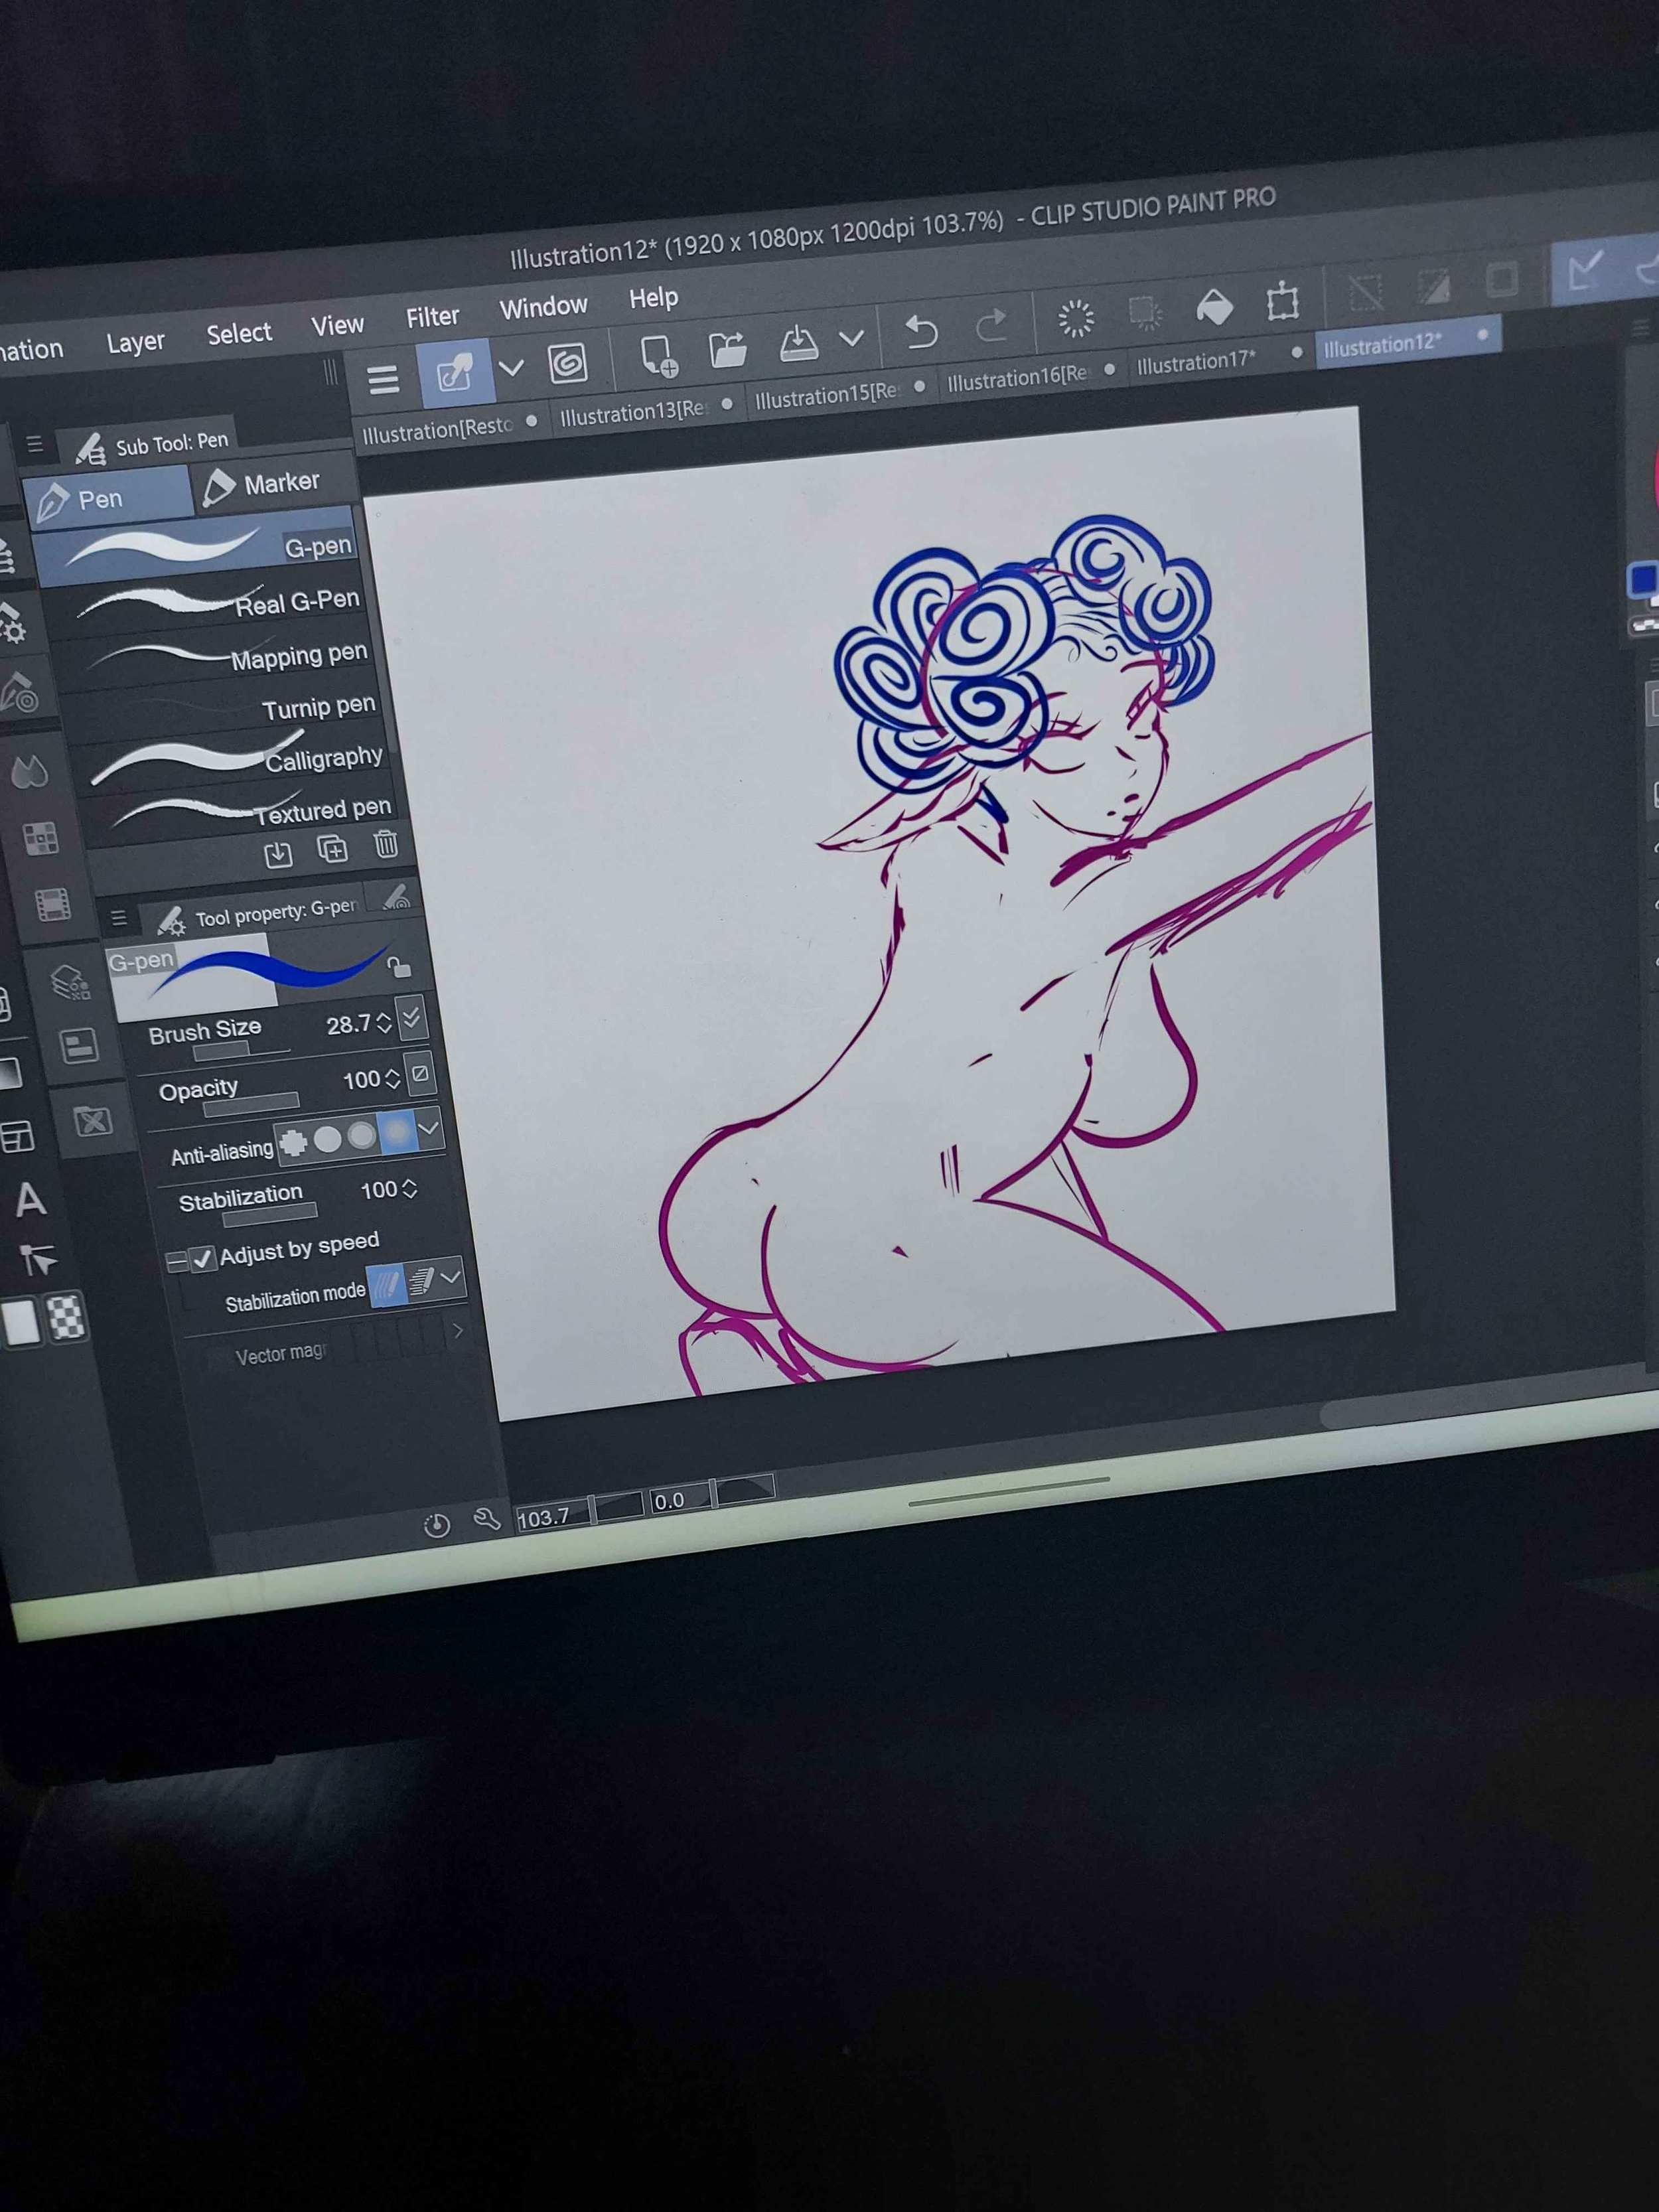Viewport: 1659px width, 2212px height.
Task: Open file using folder icon
Action: [727, 350]
